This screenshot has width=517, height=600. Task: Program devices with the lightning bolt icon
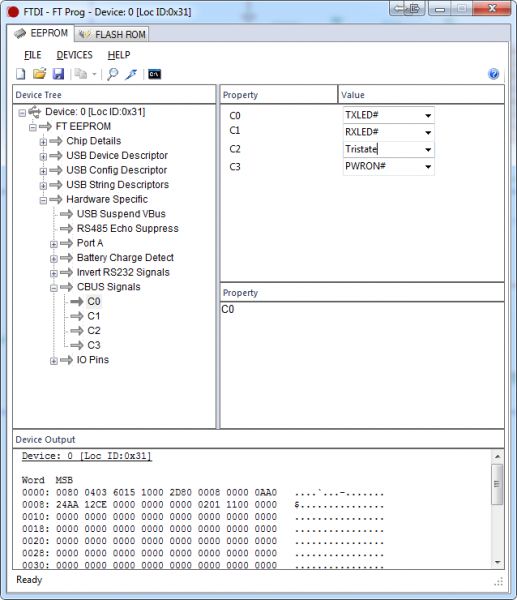(131, 74)
